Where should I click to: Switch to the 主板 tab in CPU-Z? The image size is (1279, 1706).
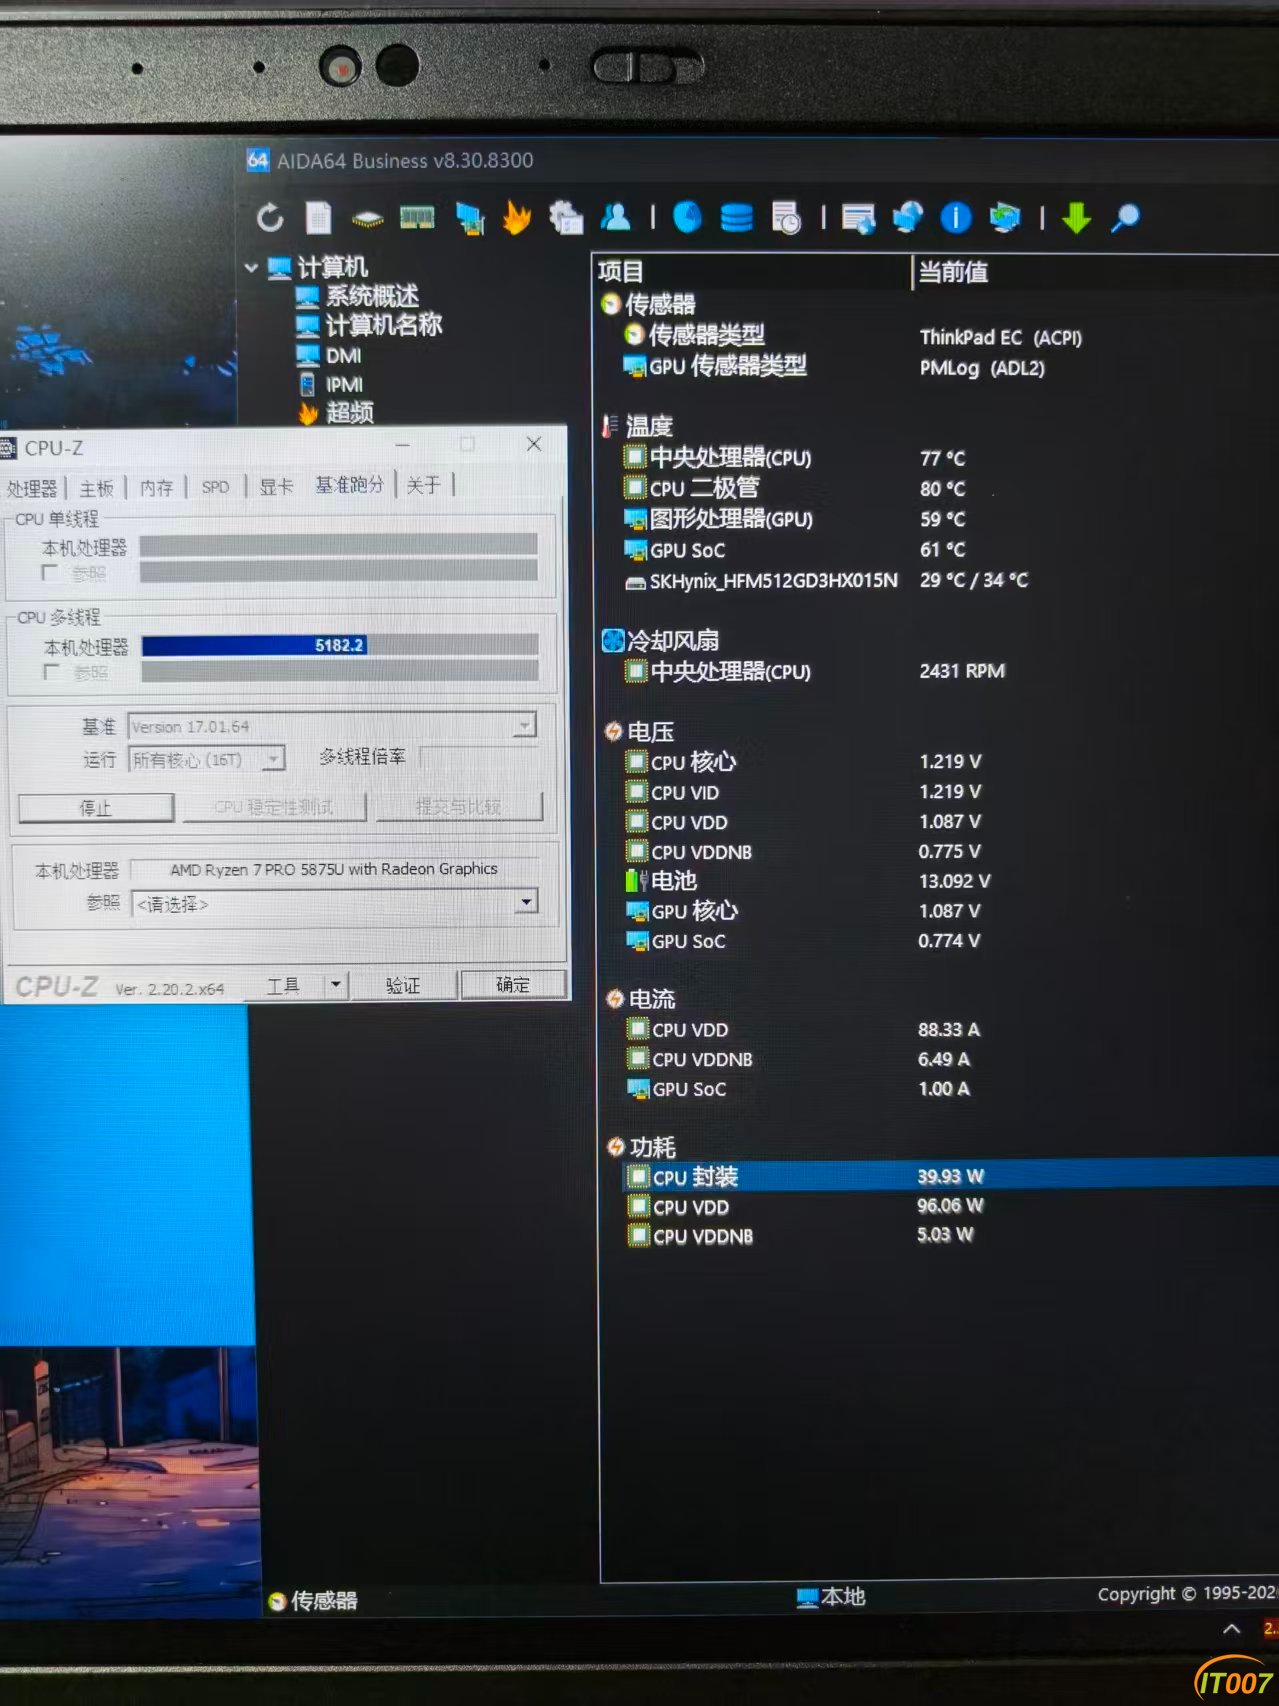coord(96,488)
